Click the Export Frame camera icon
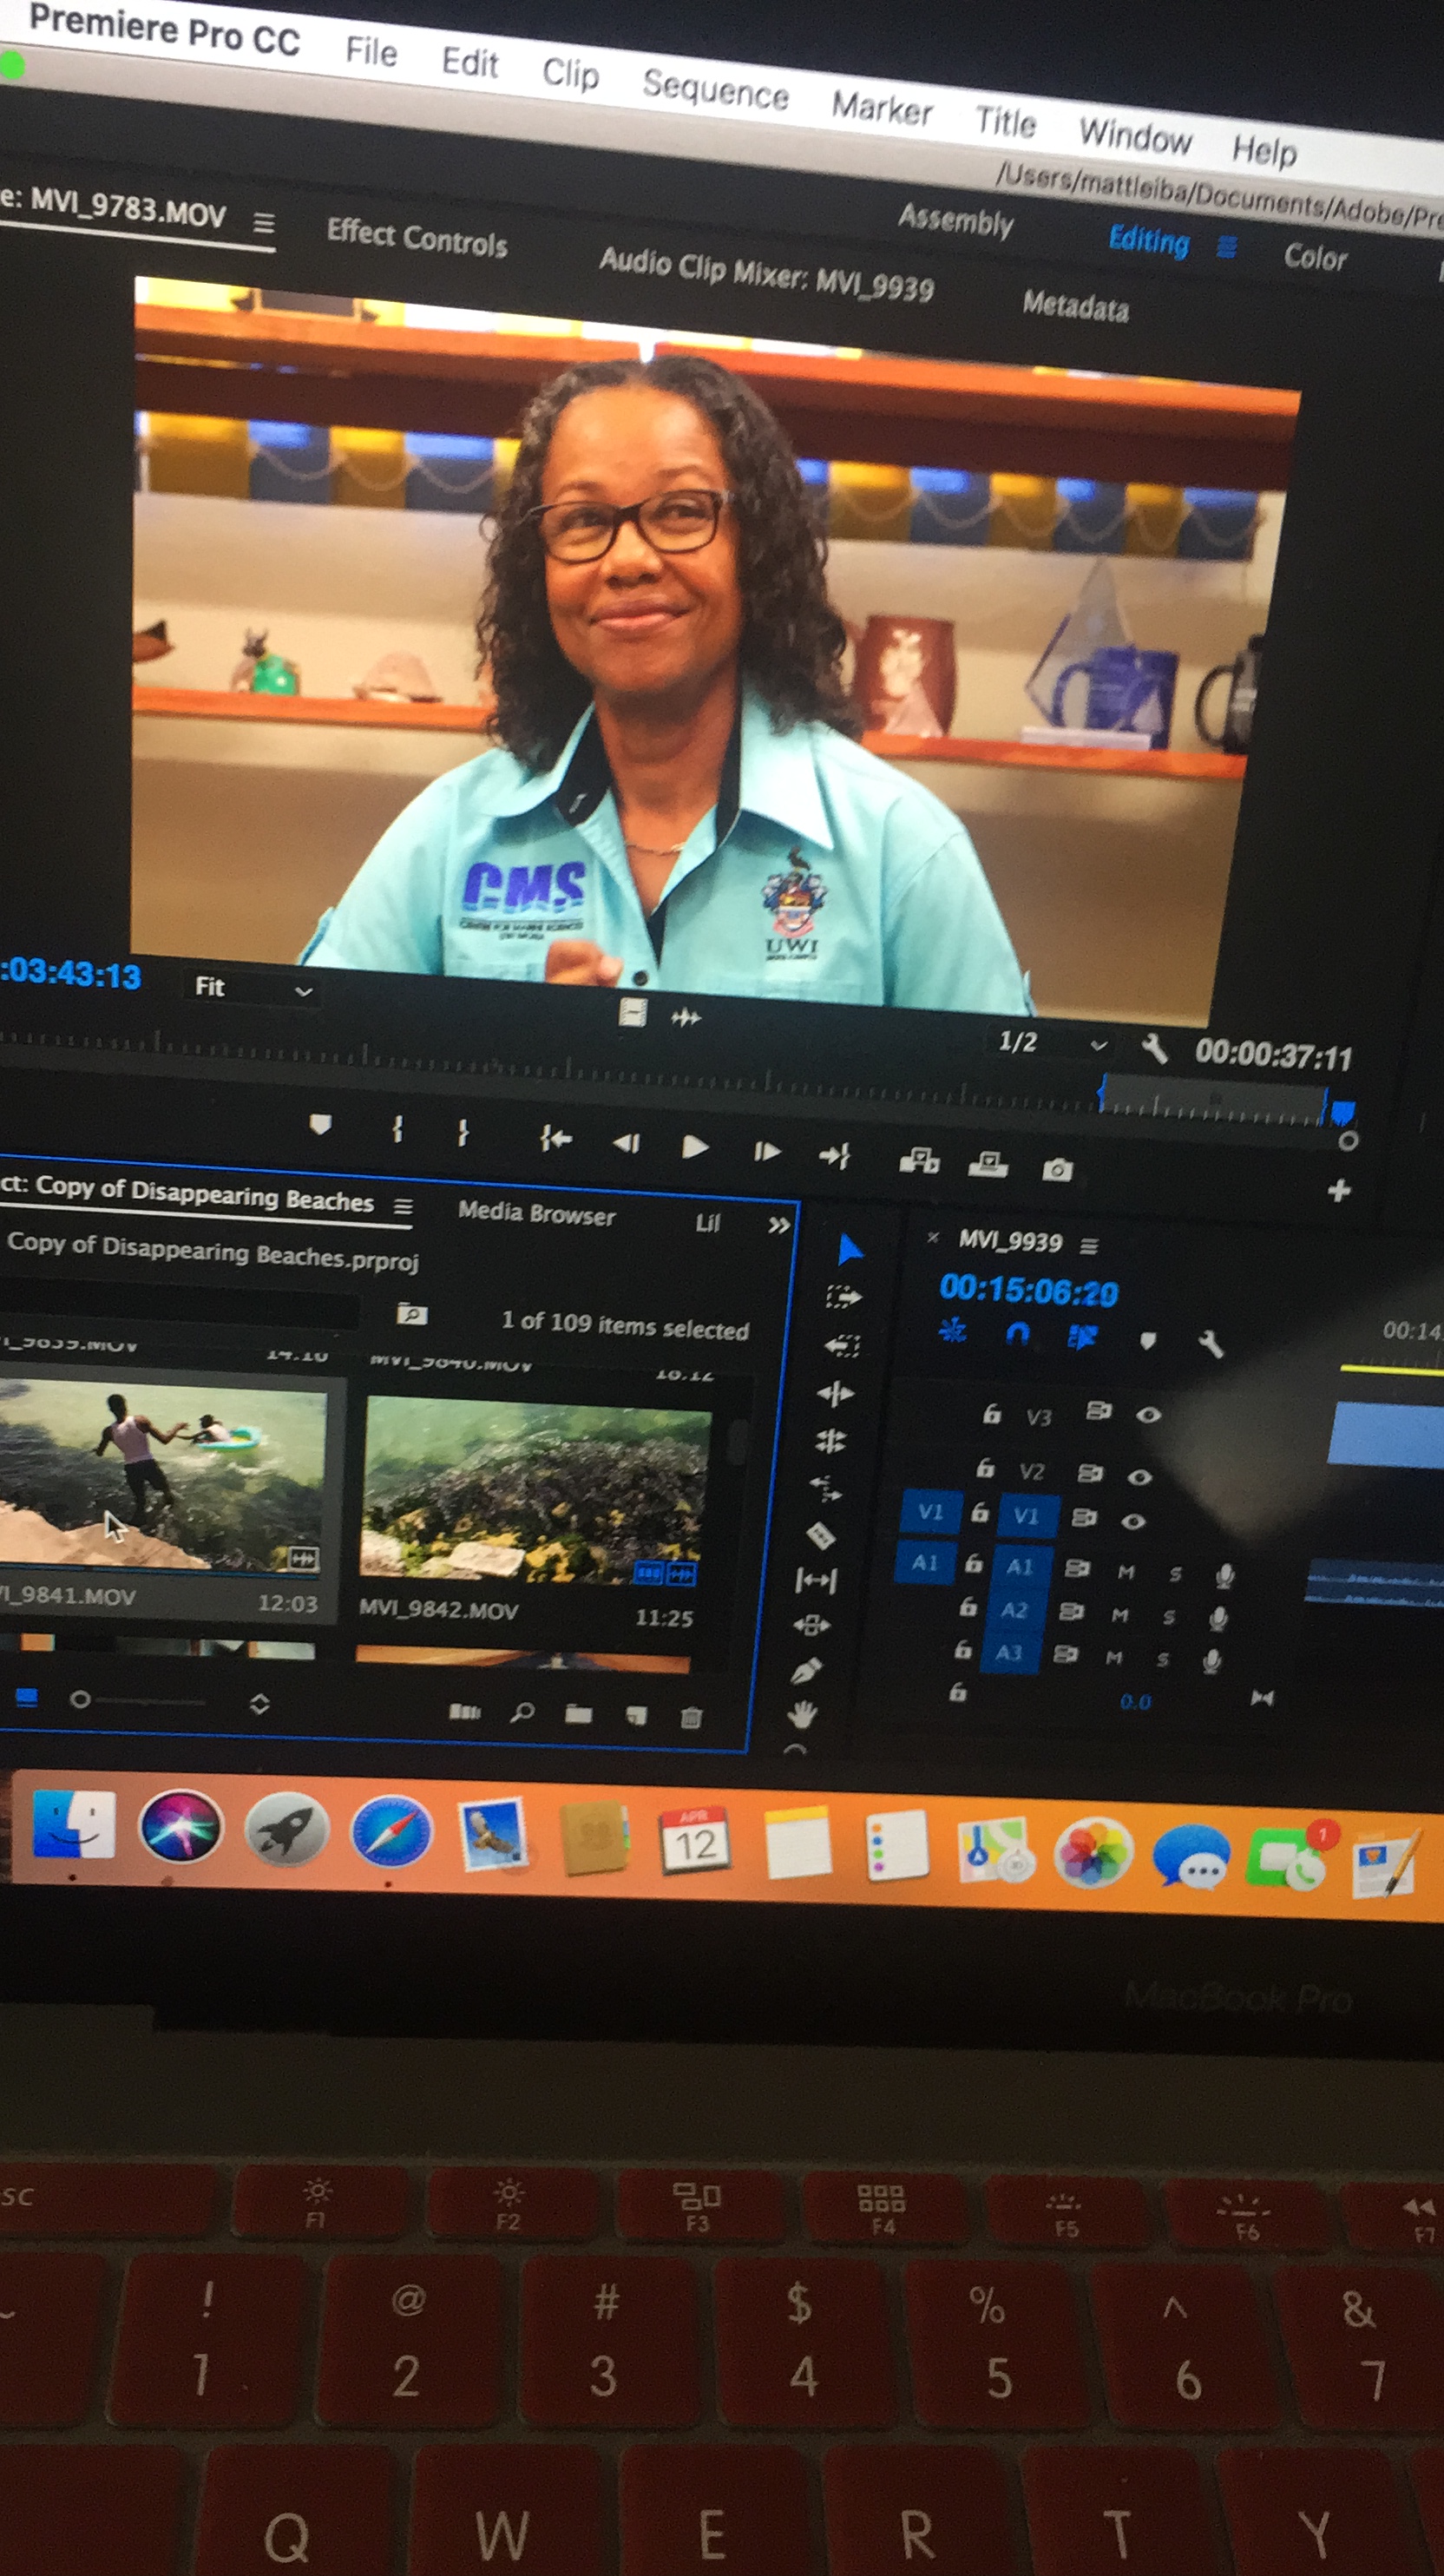This screenshot has width=1444, height=2576. tap(1057, 1169)
